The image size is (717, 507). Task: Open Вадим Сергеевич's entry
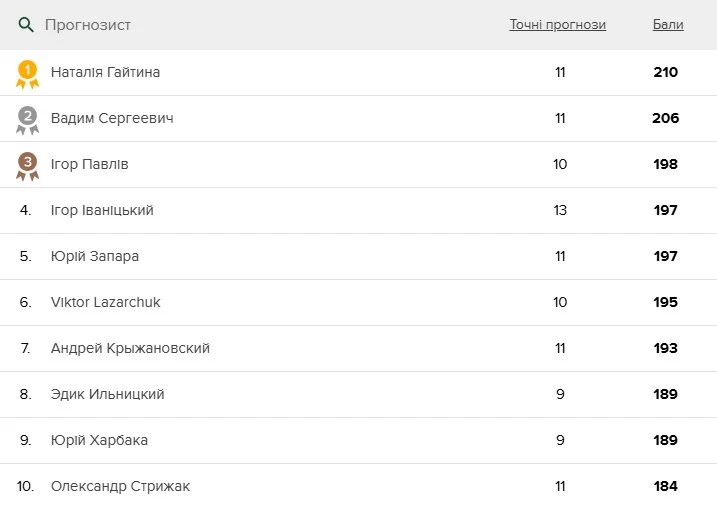[x=112, y=119]
